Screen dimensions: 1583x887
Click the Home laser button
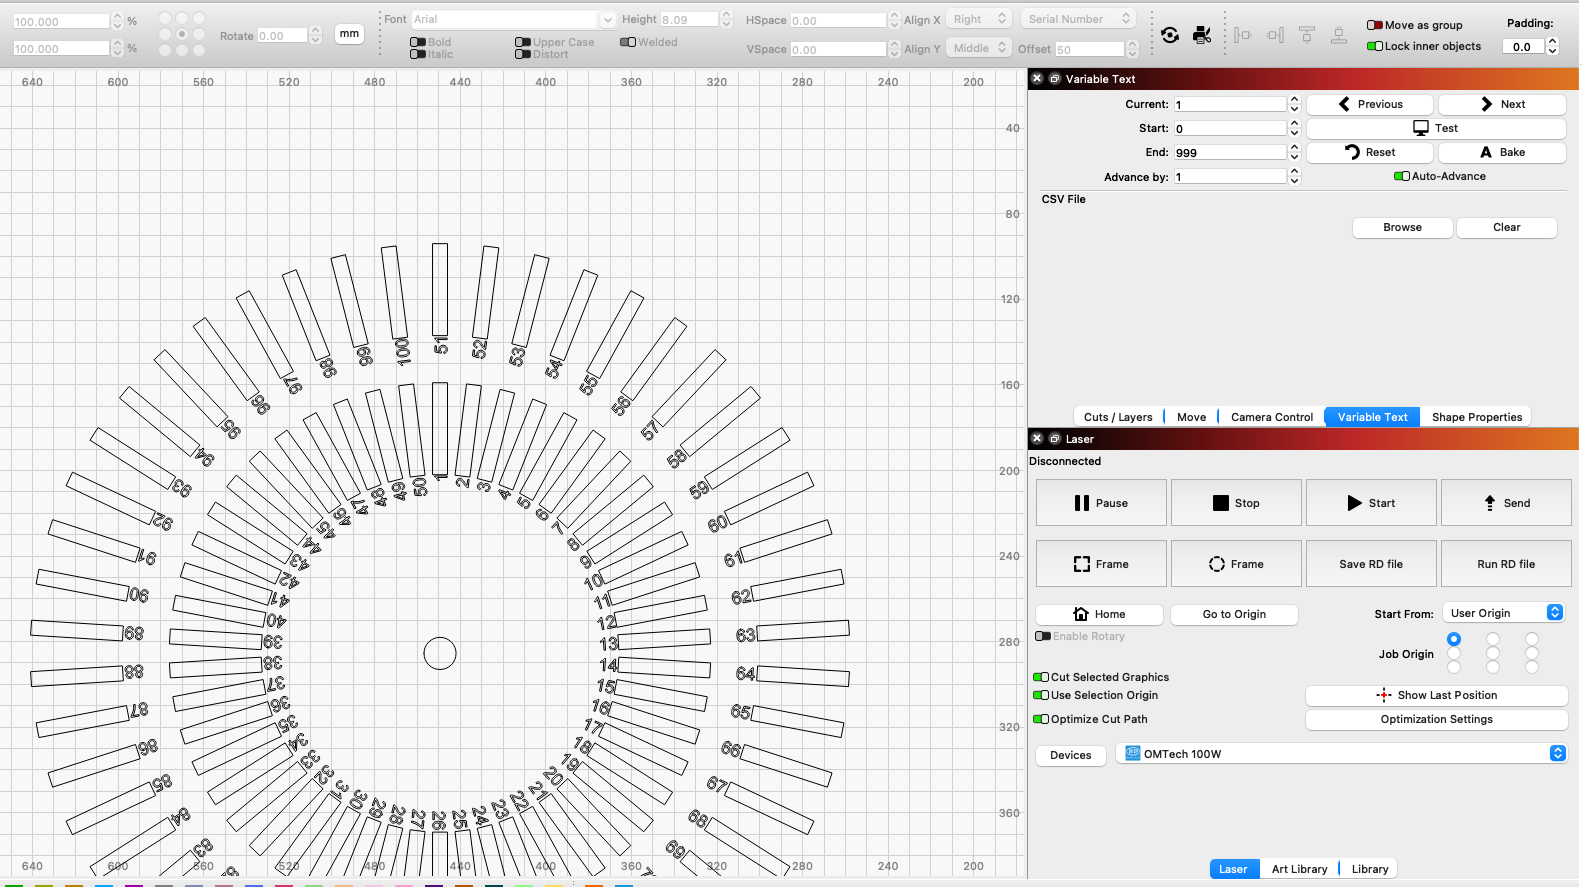coord(1098,614)
